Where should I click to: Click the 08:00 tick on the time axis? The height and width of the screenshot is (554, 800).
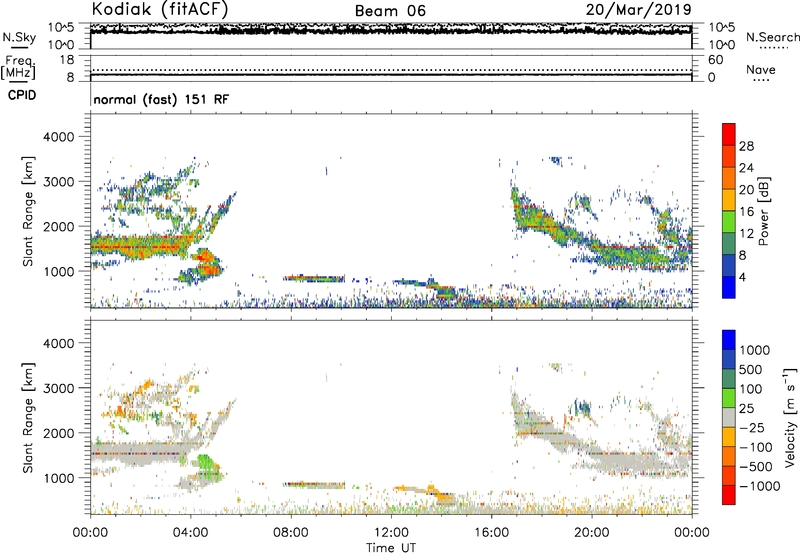coord(291,531)
